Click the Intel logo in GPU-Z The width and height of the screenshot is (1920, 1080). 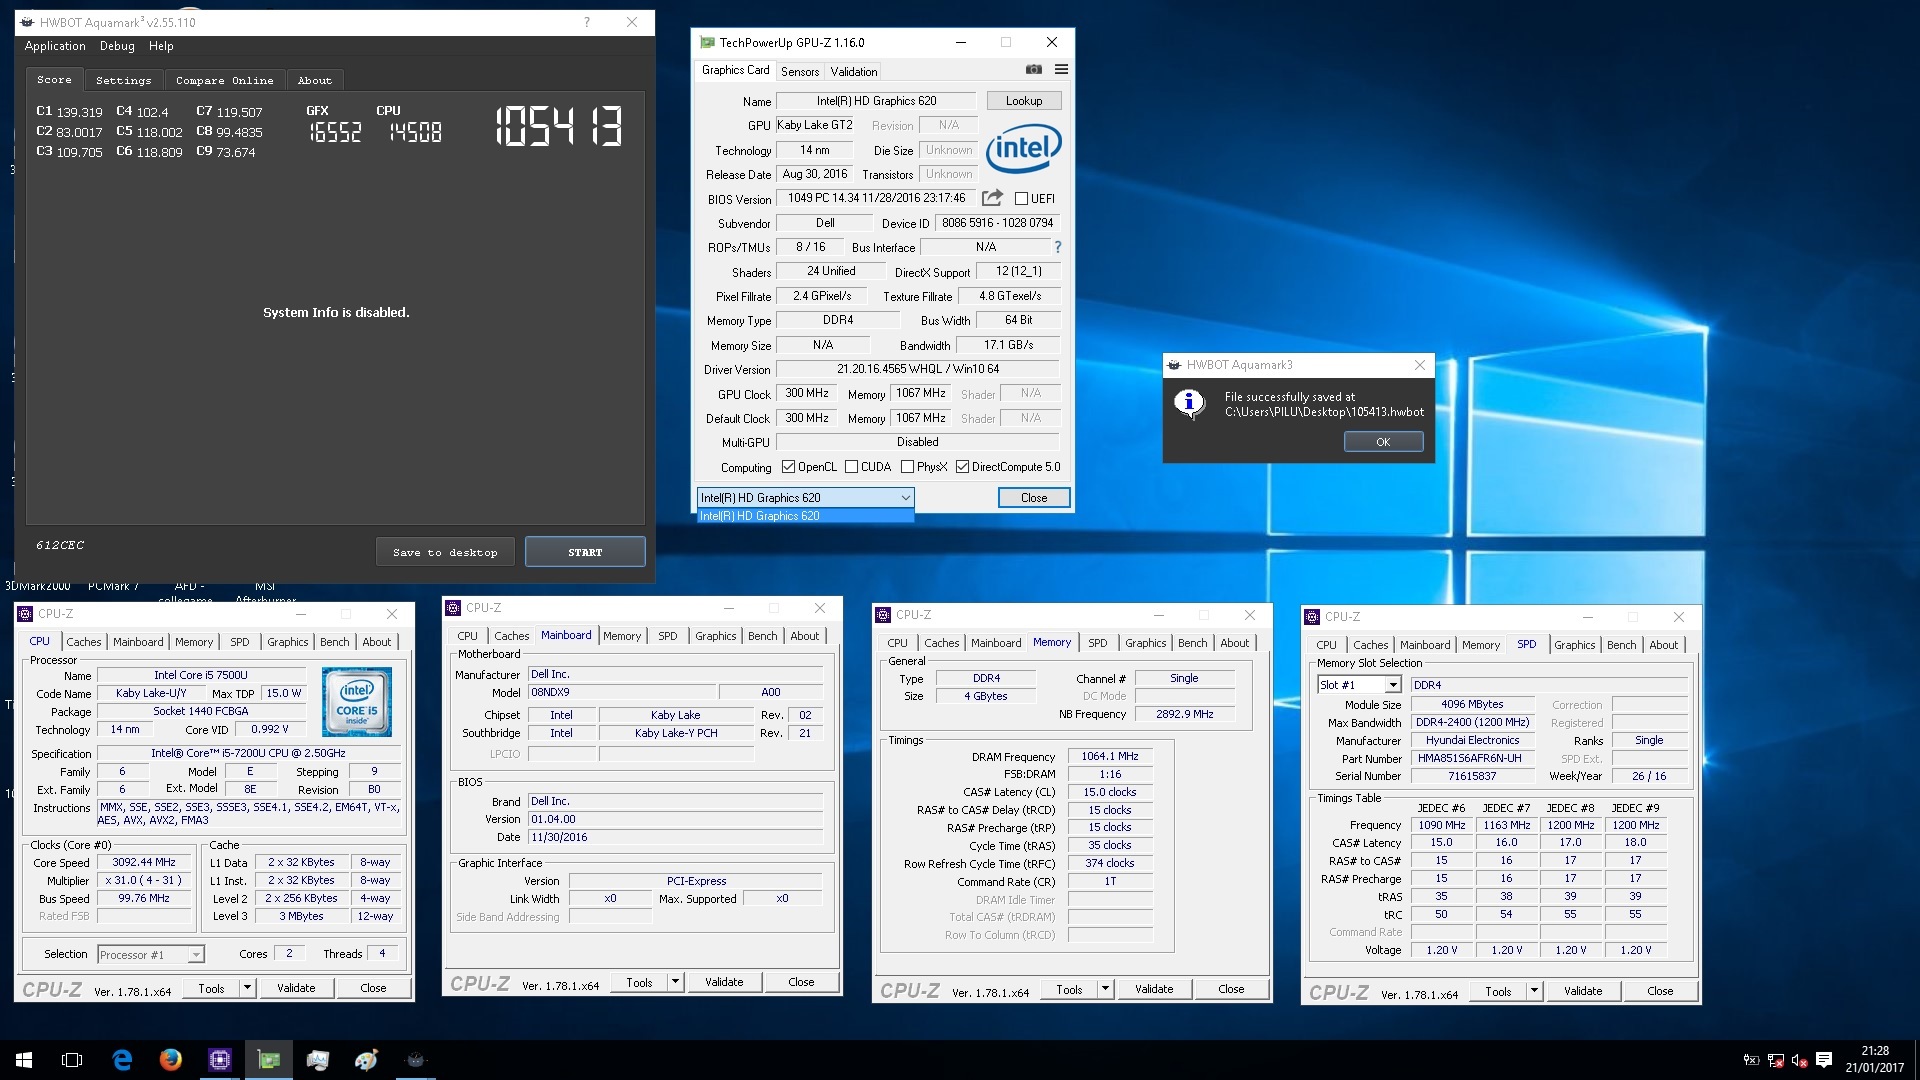pos(1023,148)
